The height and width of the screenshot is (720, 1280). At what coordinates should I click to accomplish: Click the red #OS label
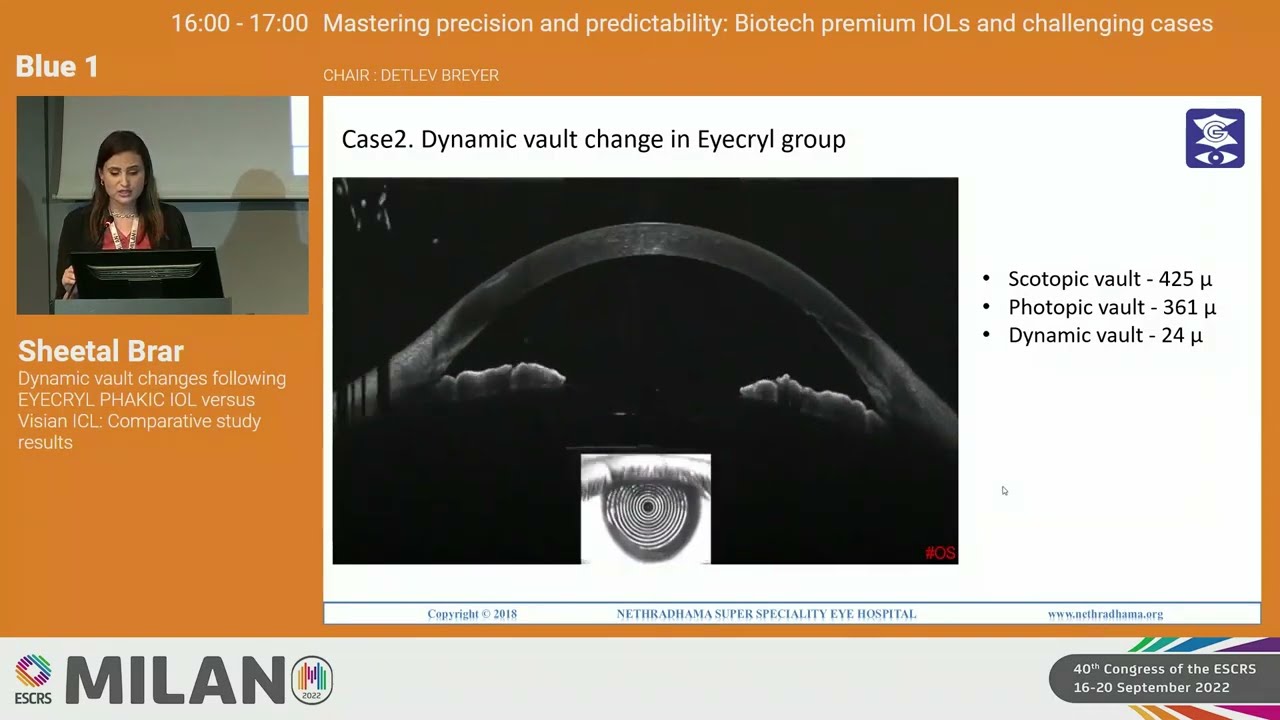click(x=940, y=553)
